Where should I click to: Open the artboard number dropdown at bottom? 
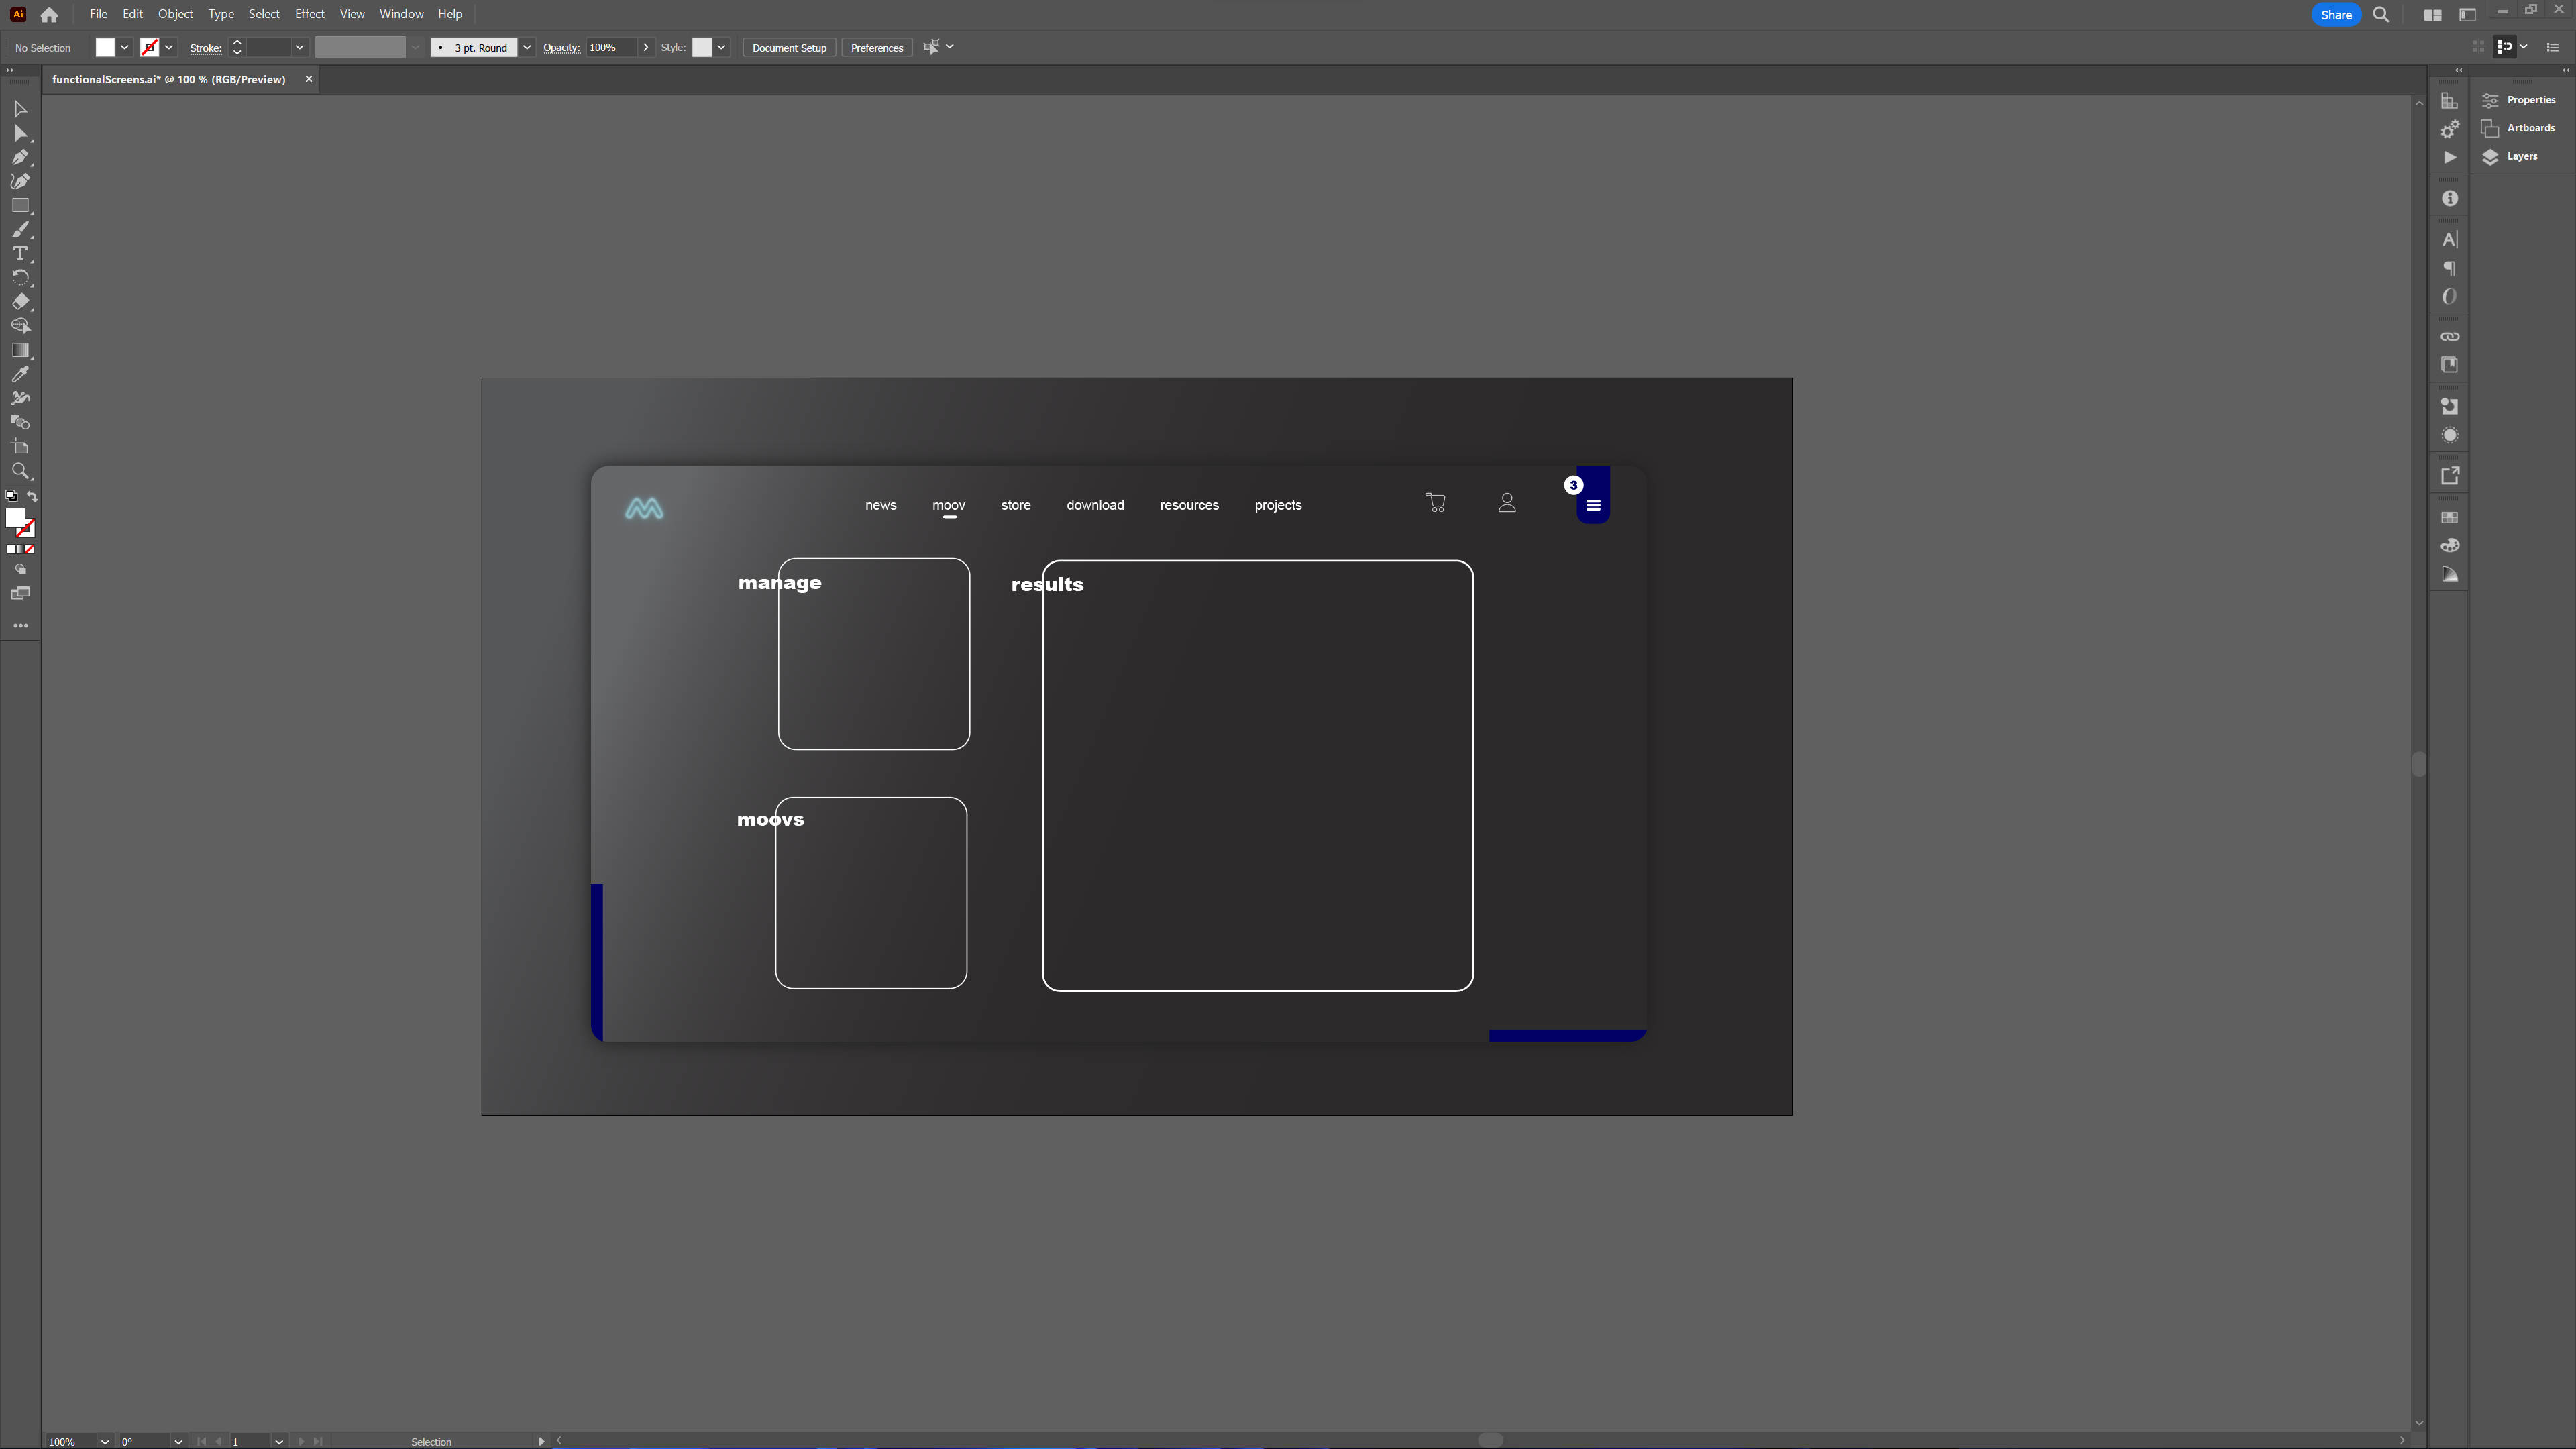[279, 1441]
